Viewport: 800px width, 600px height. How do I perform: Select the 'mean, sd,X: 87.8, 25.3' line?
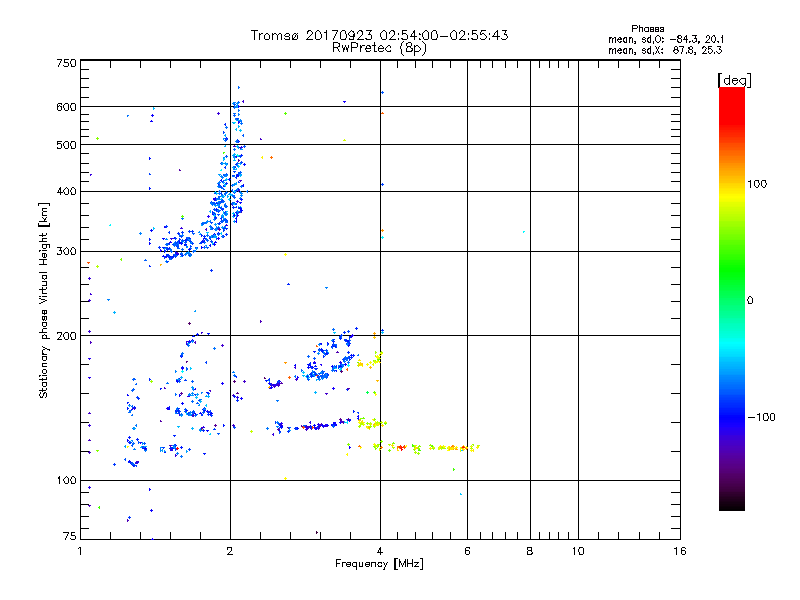[x=665, y=50]
